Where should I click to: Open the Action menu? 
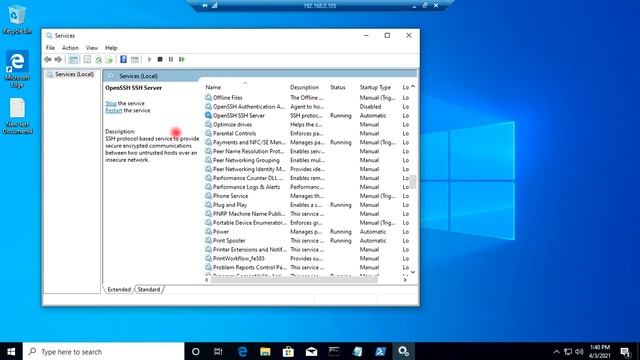pyautogui.click(x=70, y=48)
